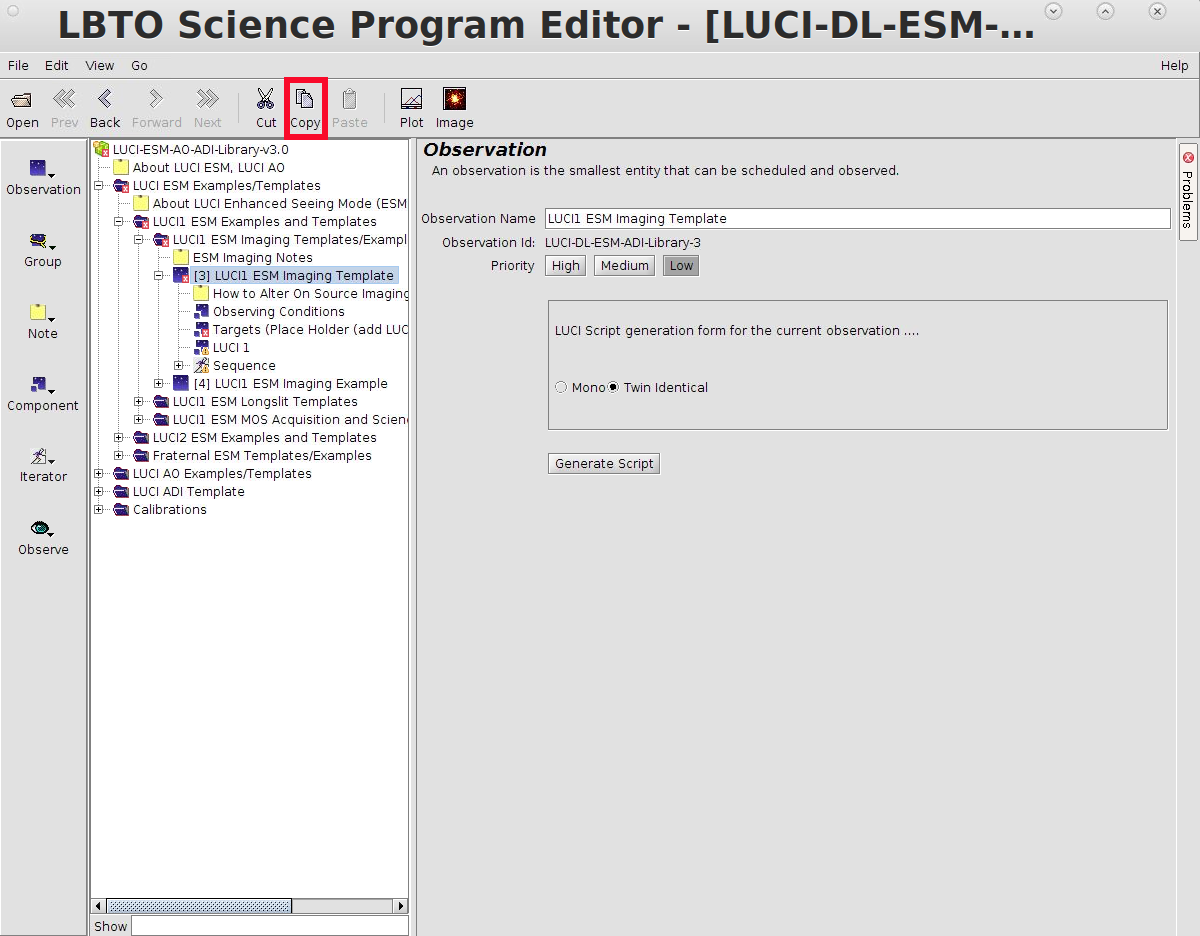The height and width of the screenshot is (936, 1200).
Task: Click the tree scrollbar left arrow
Action: tap(99, 906)
